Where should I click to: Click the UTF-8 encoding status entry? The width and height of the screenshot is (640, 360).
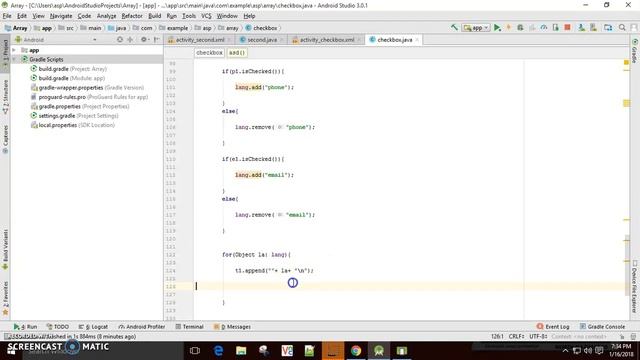click(x=538, y=336)
